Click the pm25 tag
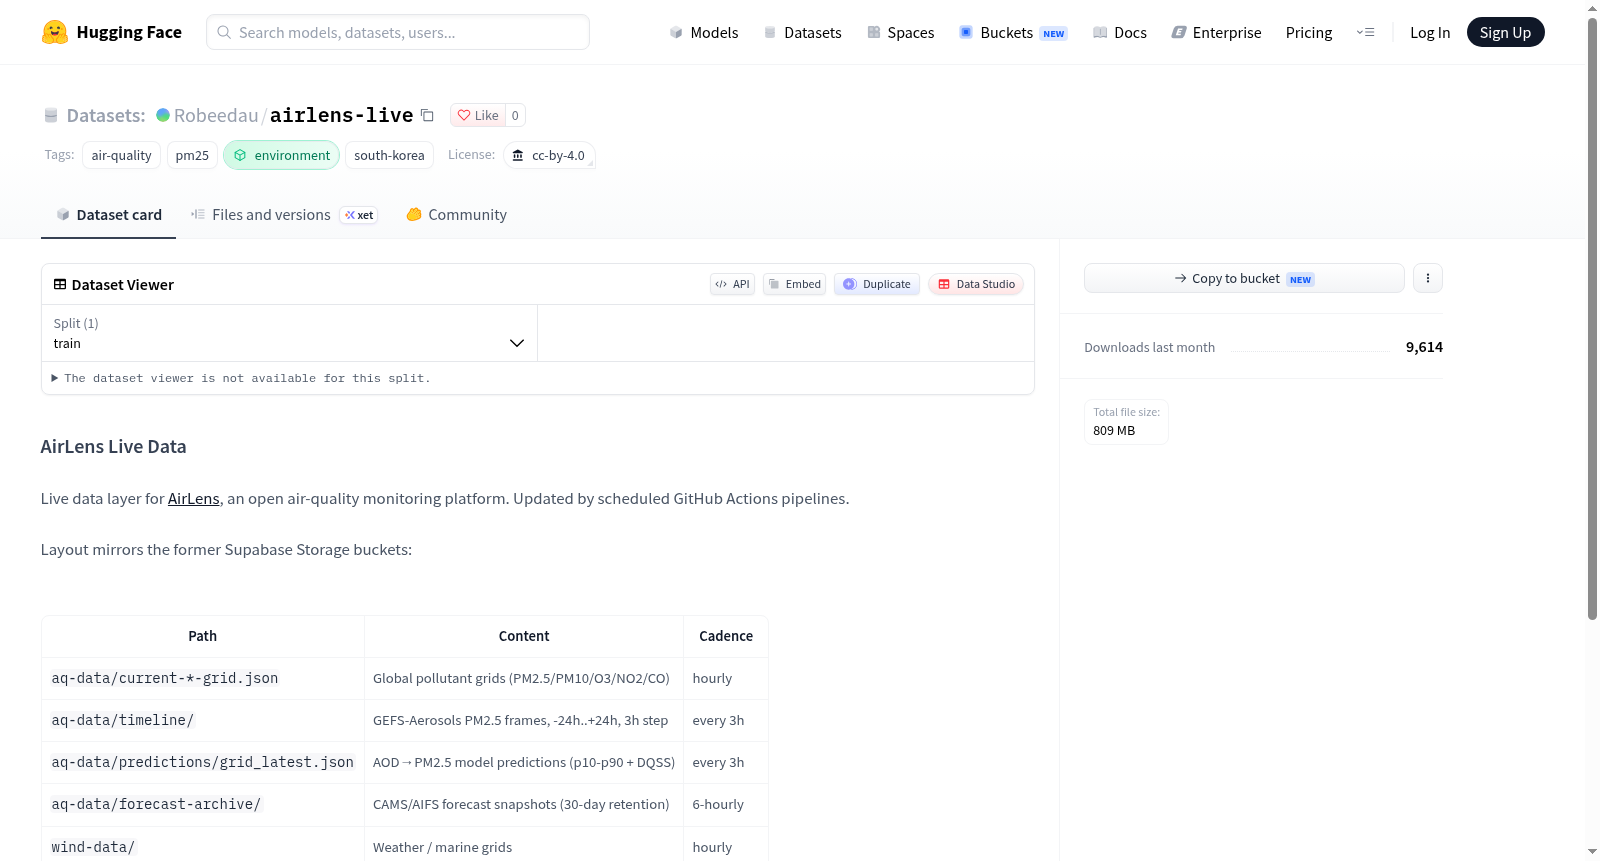1600x861 pixels. [192, 155]
